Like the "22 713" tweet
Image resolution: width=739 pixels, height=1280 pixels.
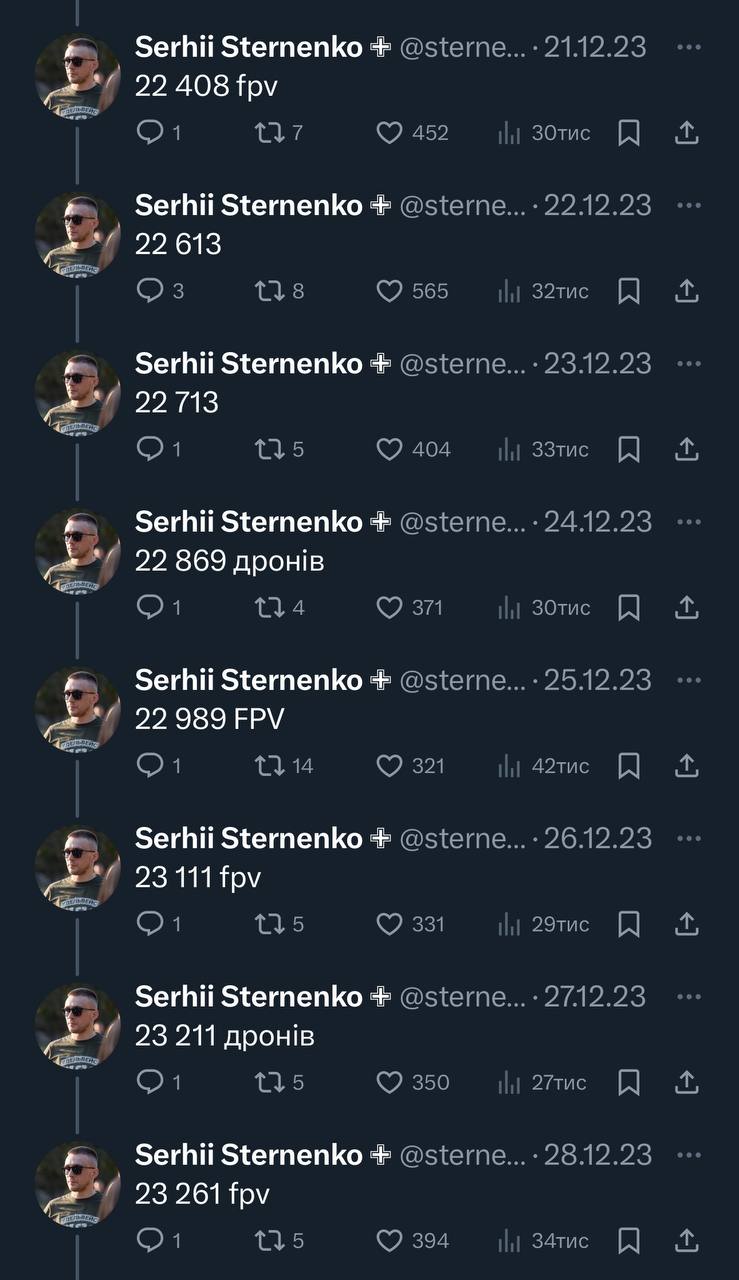pos(389,450)
